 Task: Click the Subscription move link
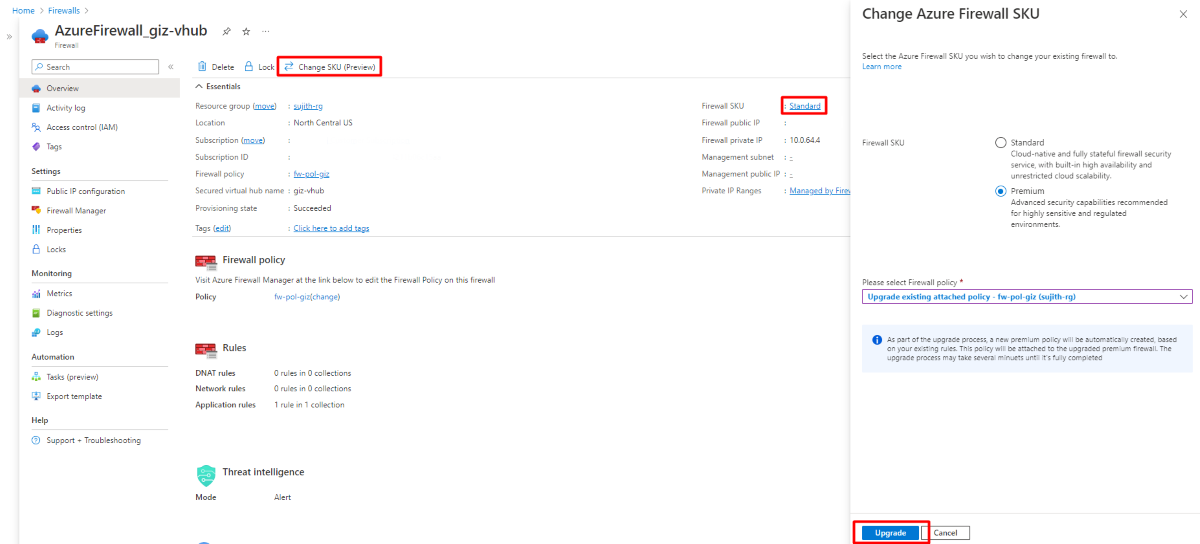253,140
